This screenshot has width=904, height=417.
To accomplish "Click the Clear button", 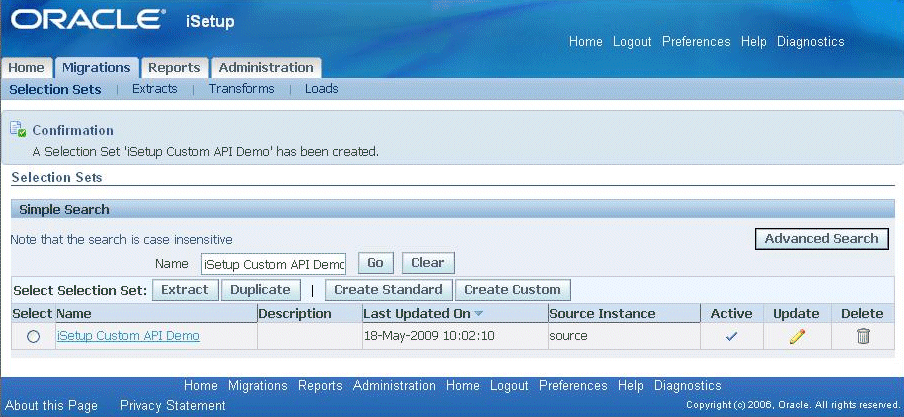I will pyautogui.click(x=428, y=263).
